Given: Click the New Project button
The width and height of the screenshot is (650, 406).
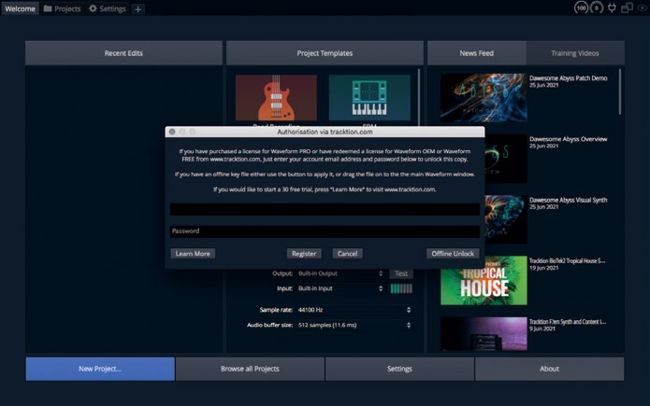Looking at the screenshot, I should click(x=100, y=369).
